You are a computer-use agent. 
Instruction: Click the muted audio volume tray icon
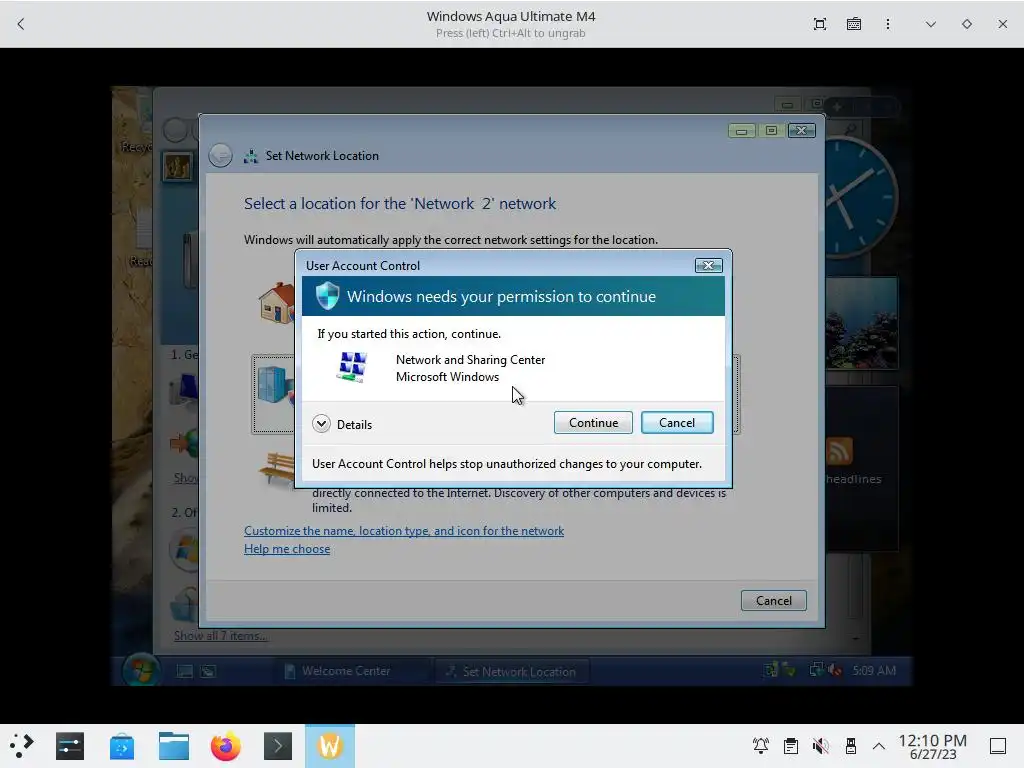[820, 746]
